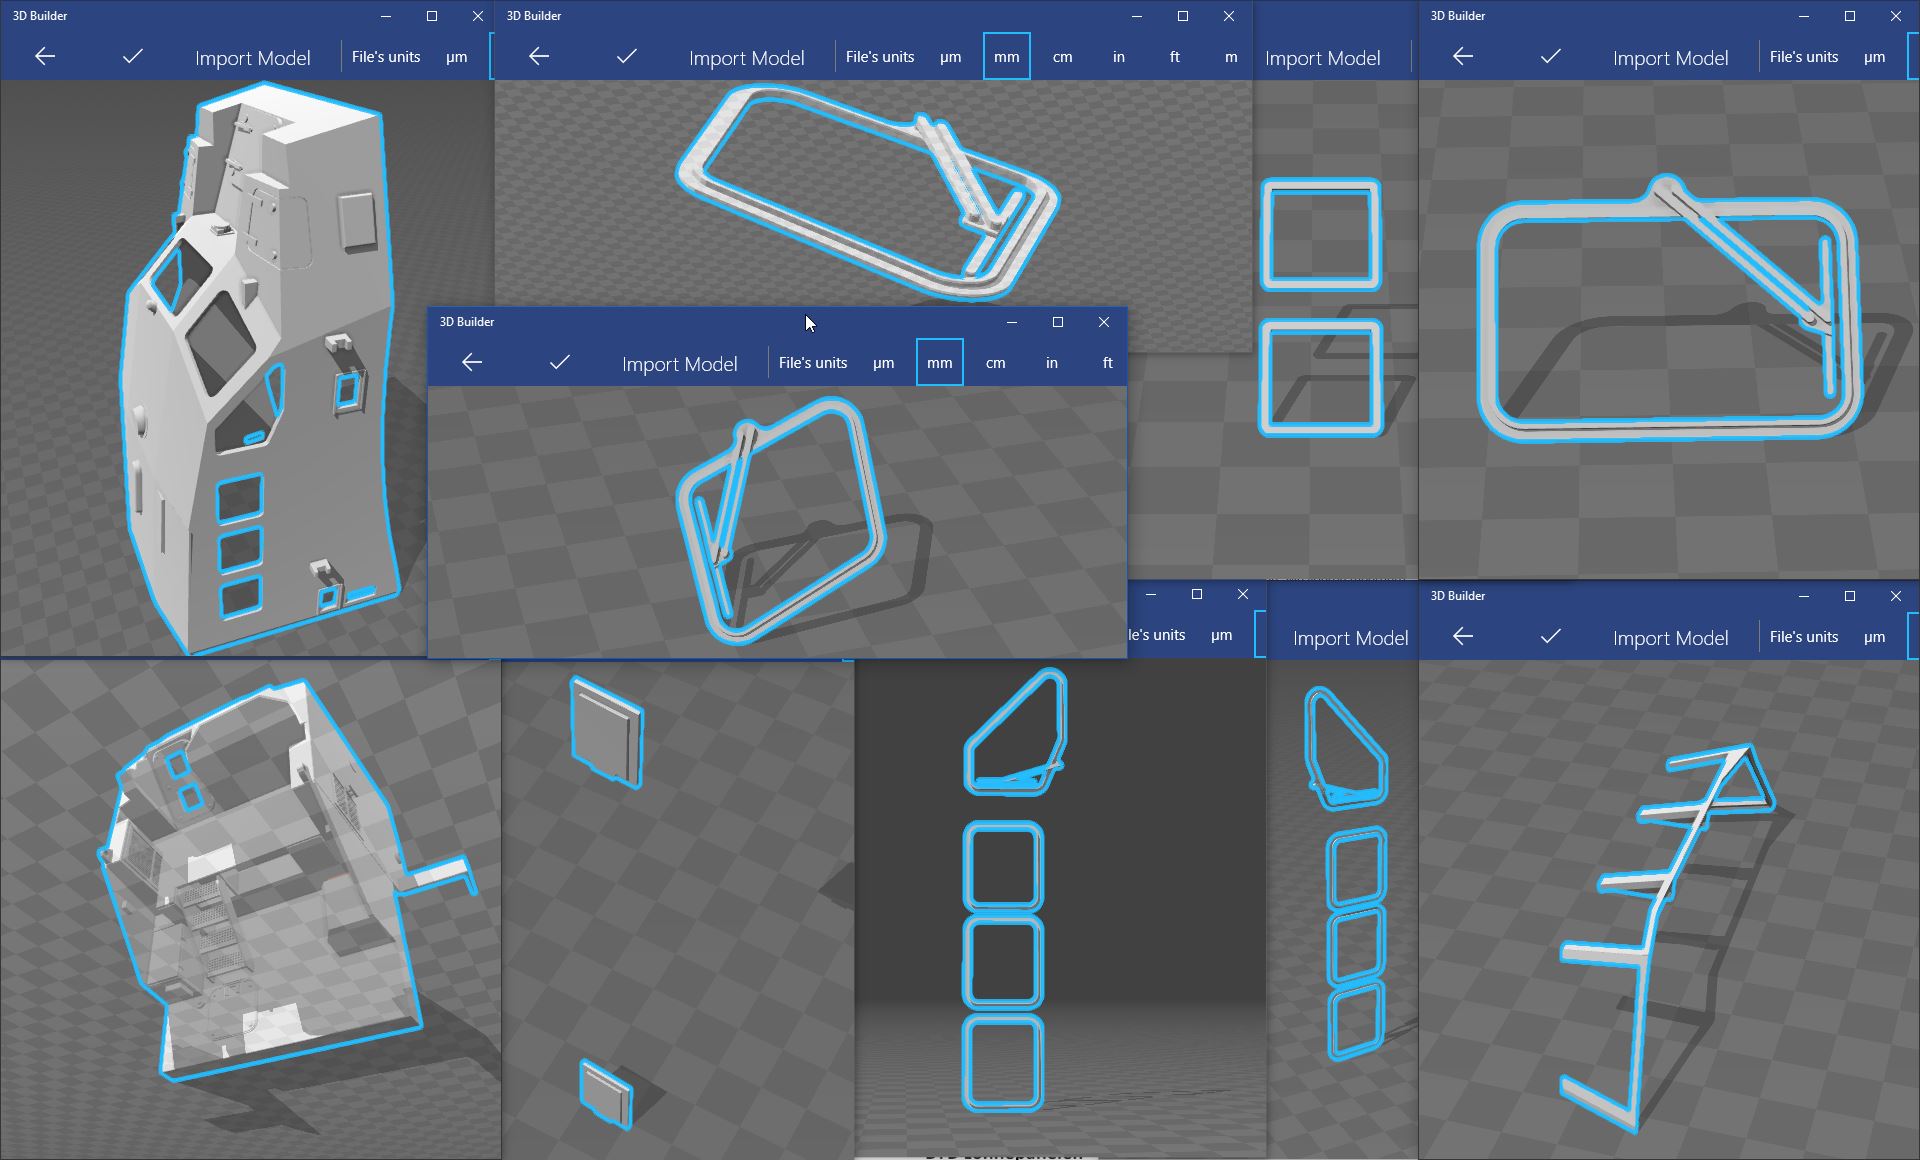Select the upper square frame model
Viewport: 1920px width, 1160px height.
[1321, 235]
